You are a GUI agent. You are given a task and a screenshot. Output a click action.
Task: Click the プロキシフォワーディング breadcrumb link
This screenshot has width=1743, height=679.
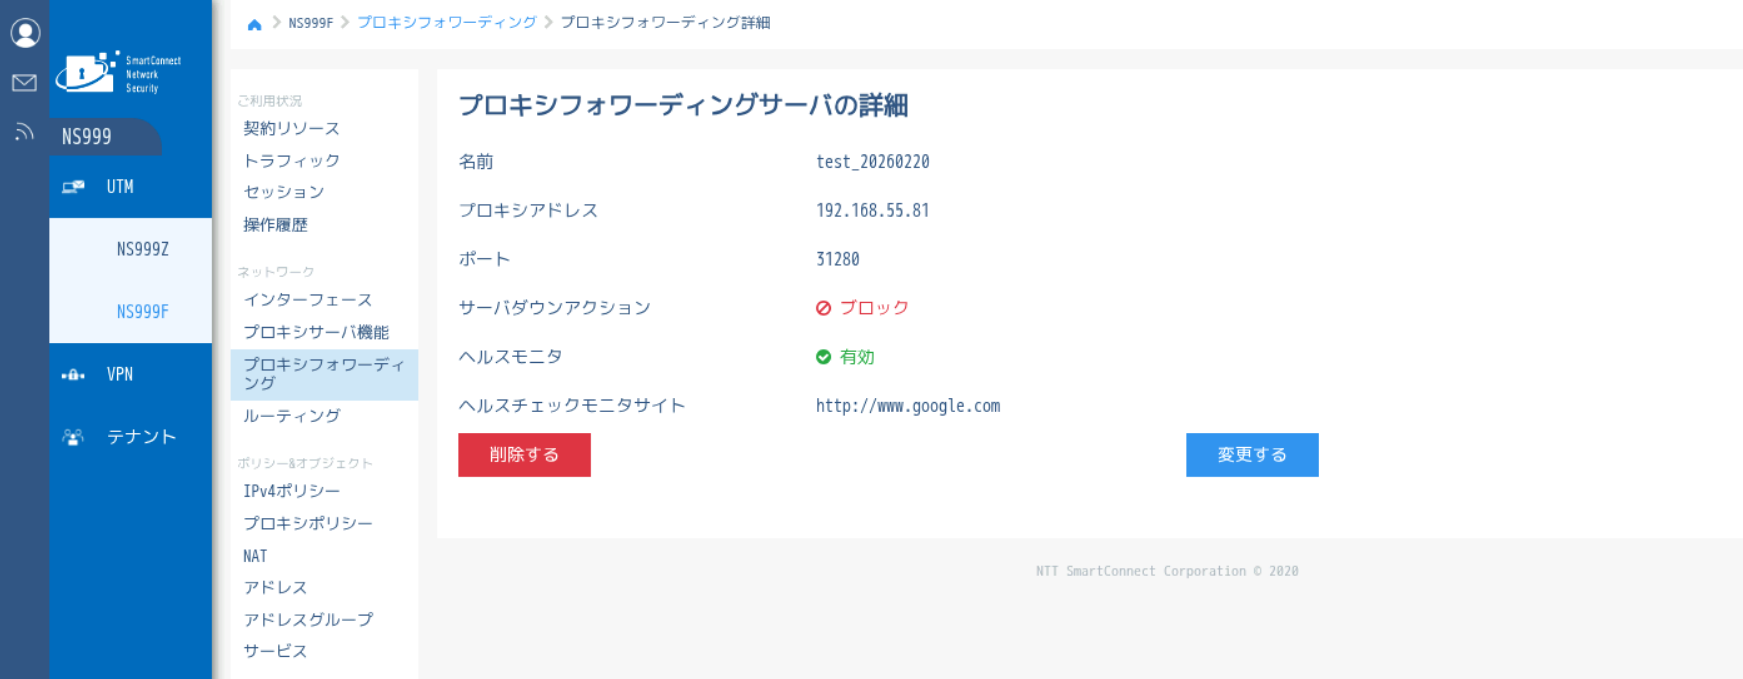tap(447, 23)
